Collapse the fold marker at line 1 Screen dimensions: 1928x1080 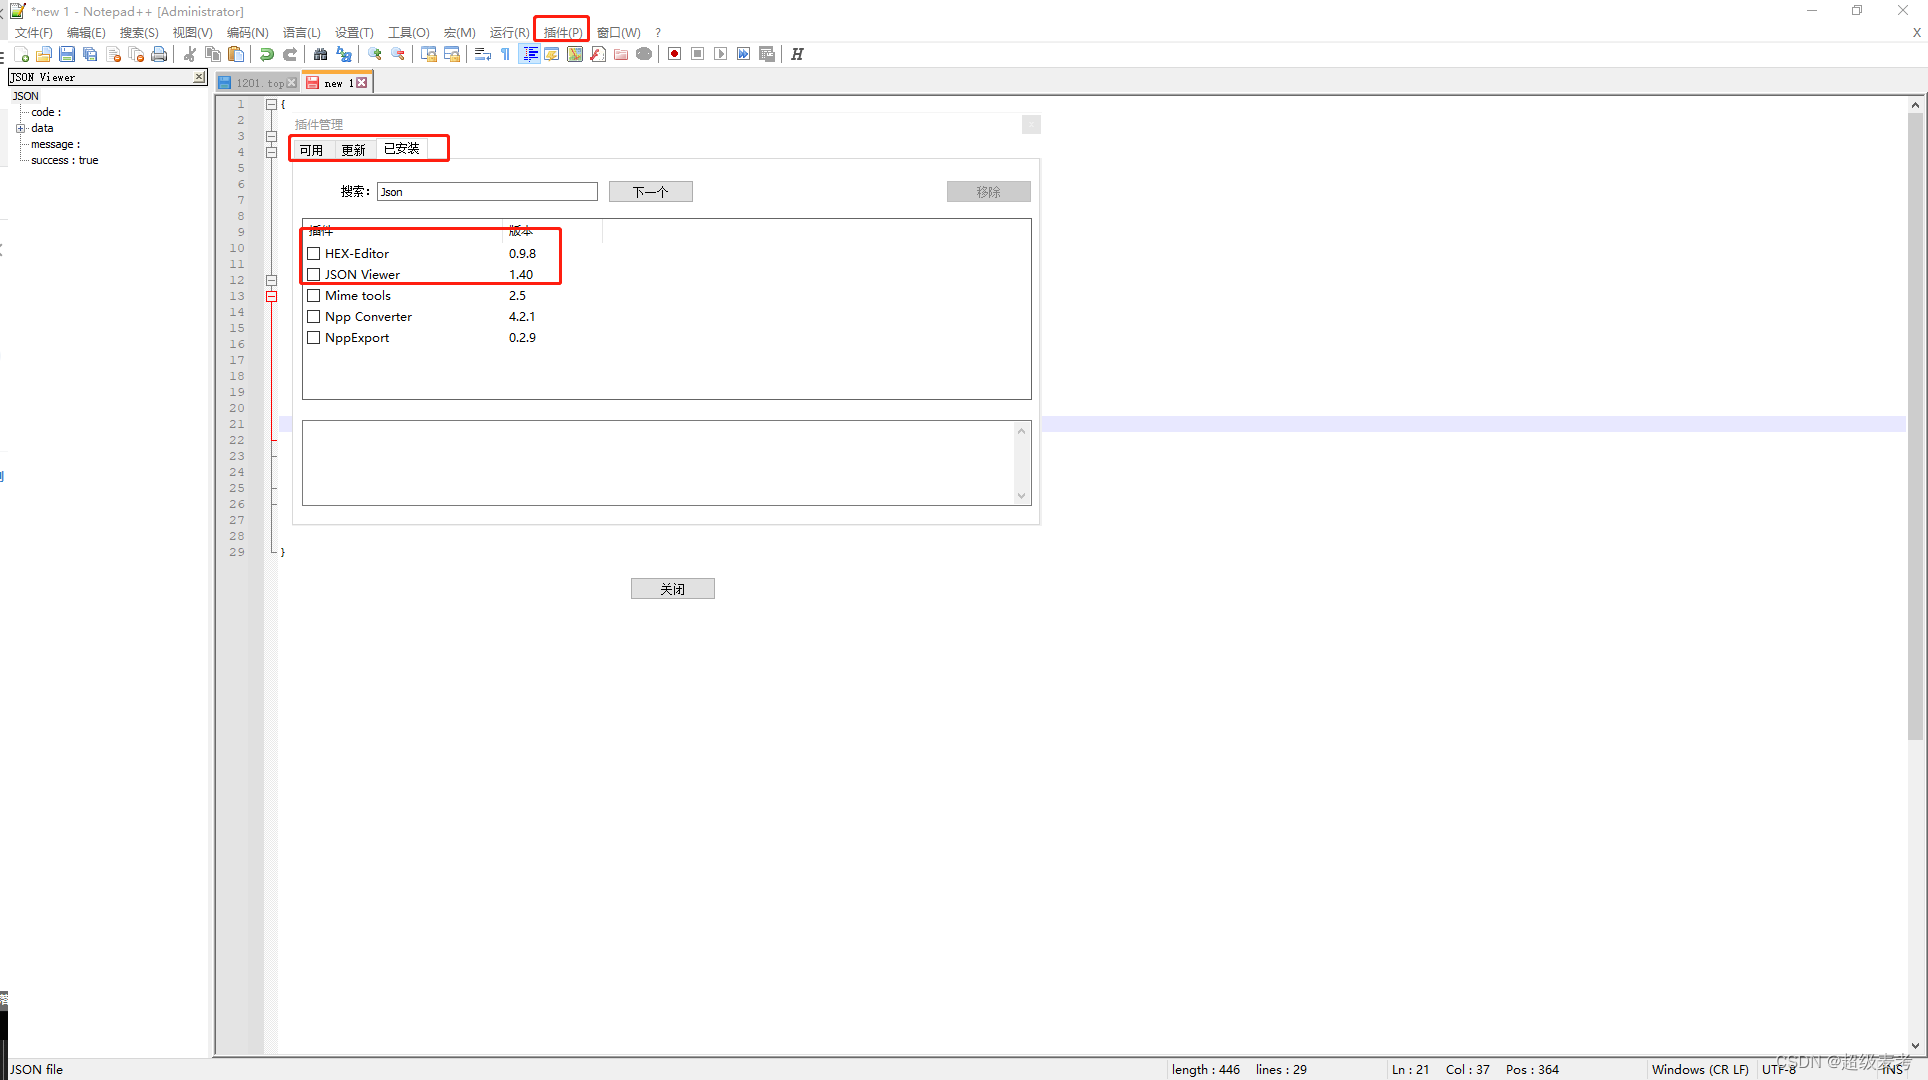click(x=271, y=104)
